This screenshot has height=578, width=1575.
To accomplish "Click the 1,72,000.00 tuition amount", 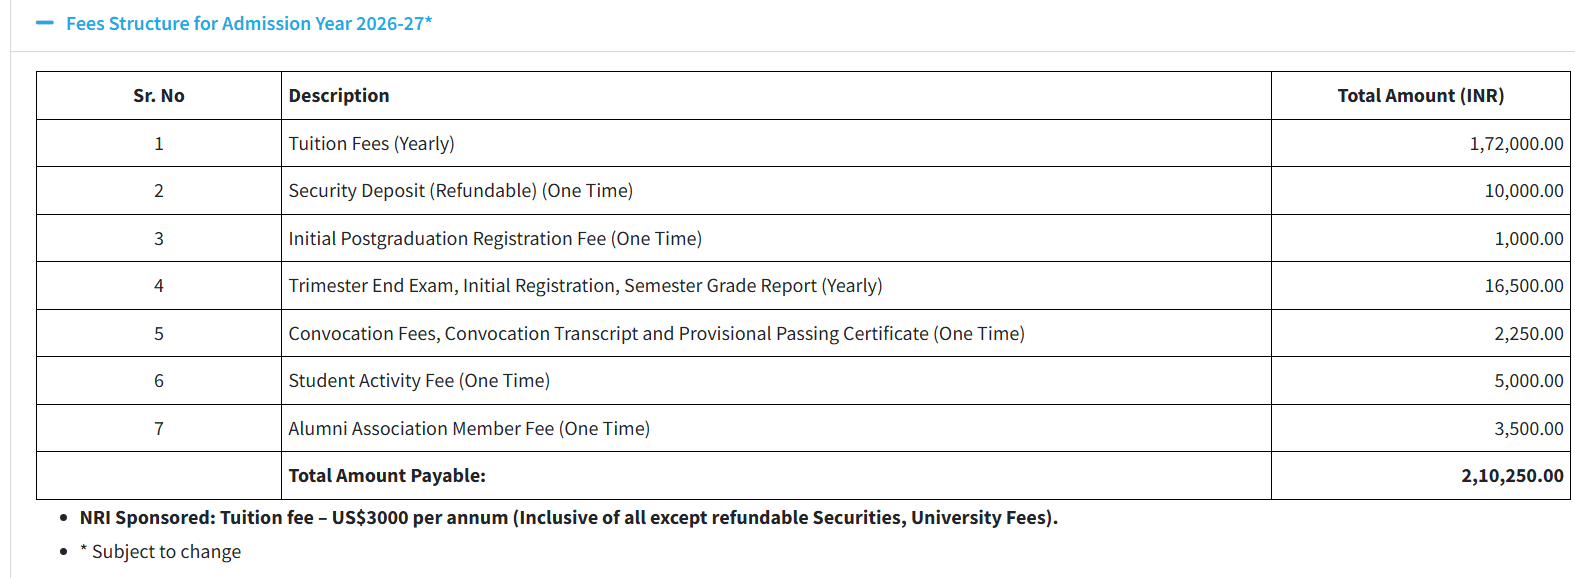I will point(1516,144).
